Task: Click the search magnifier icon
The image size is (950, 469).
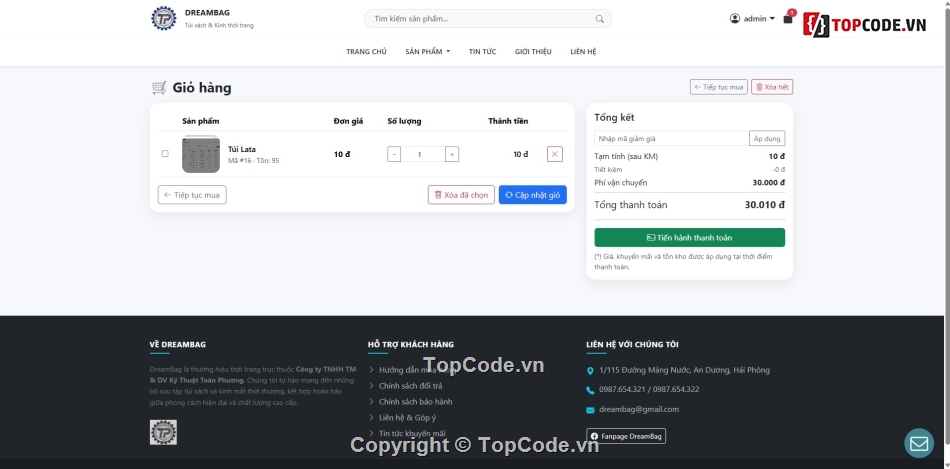Action: click(x=599, y=19)
